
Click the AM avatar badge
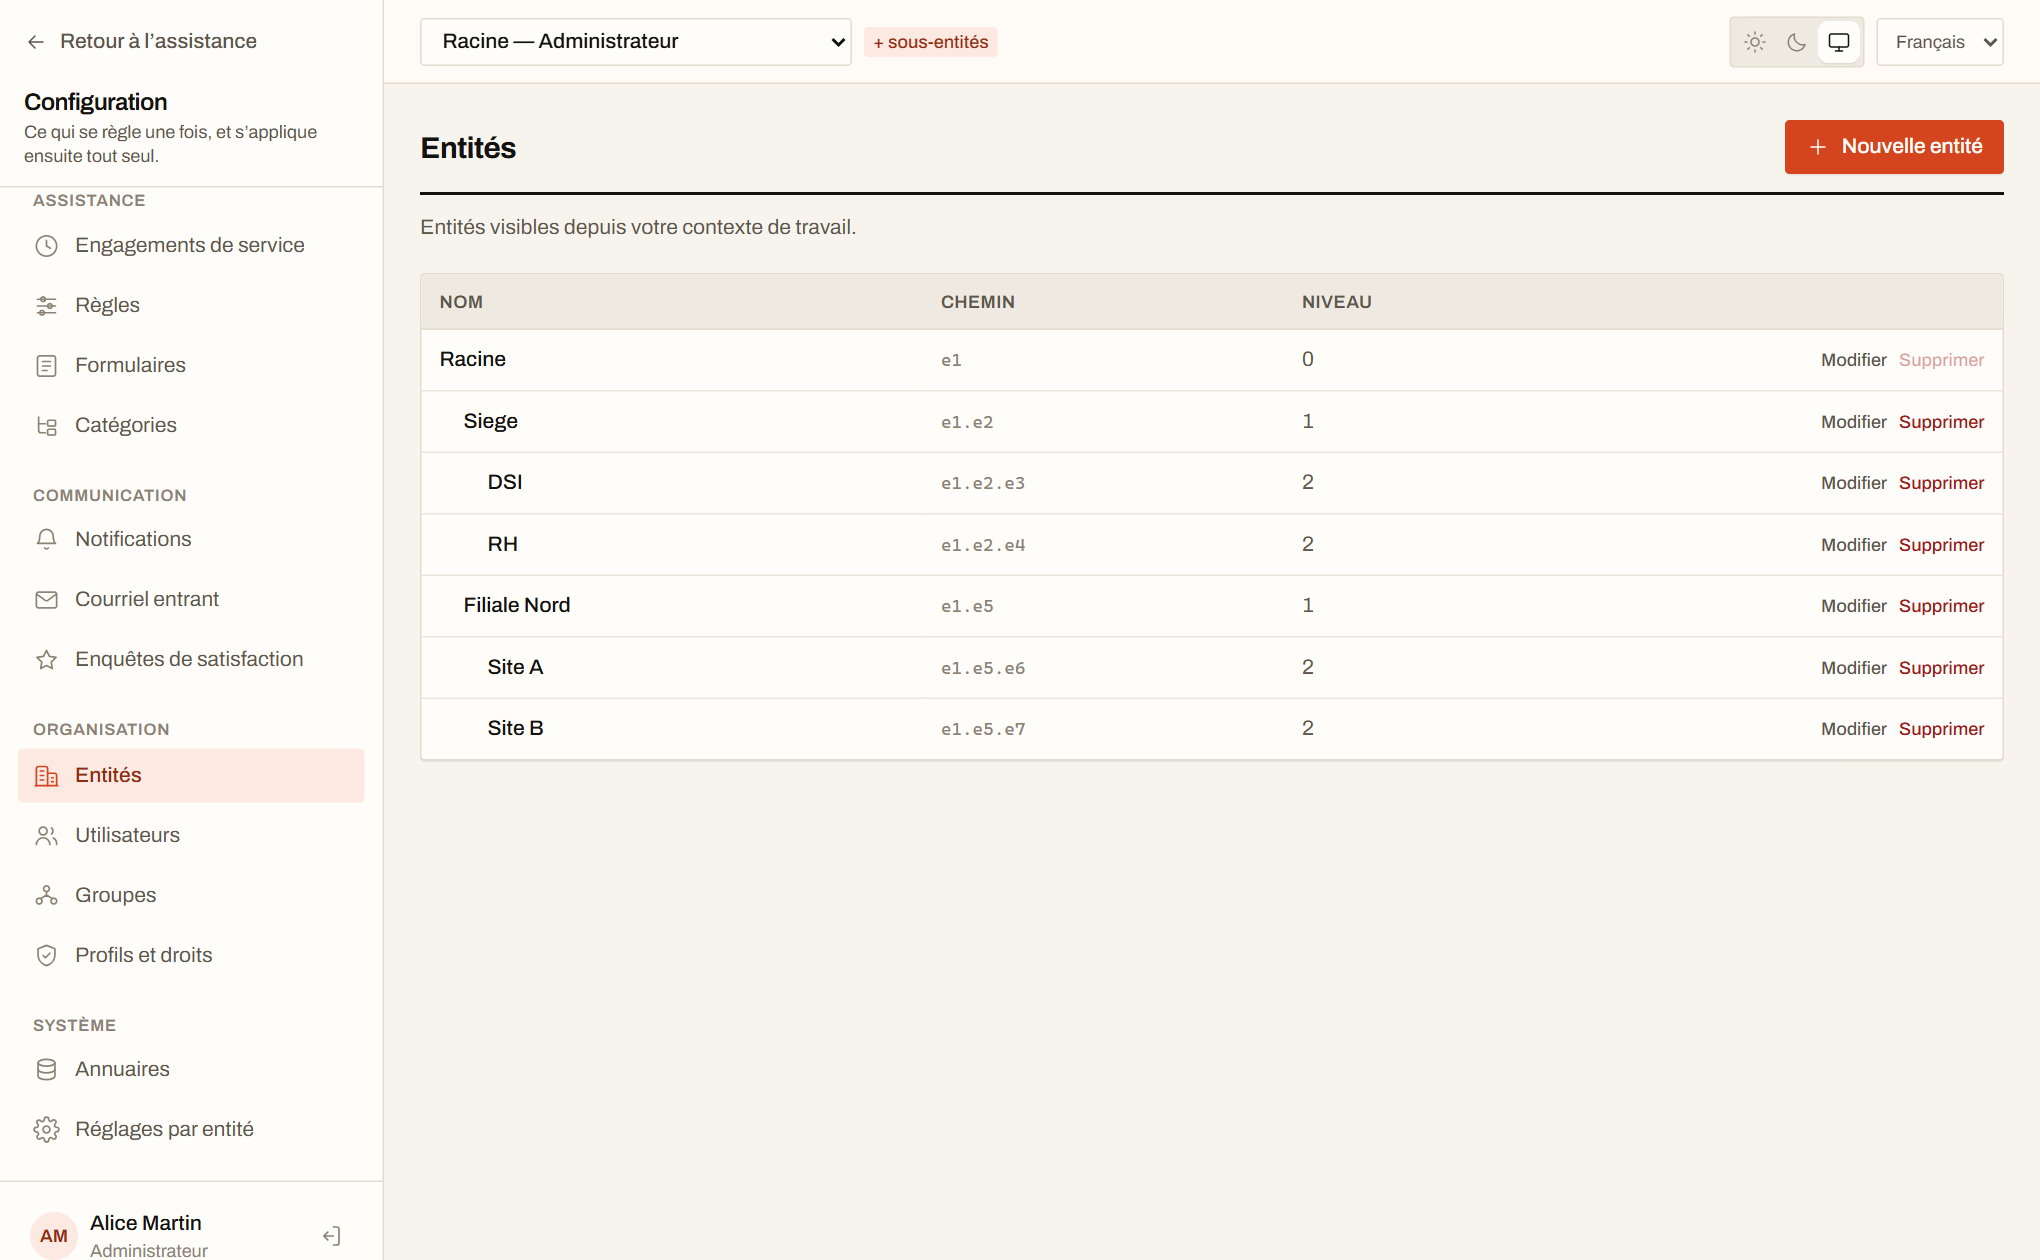[x=54, y=1236]
